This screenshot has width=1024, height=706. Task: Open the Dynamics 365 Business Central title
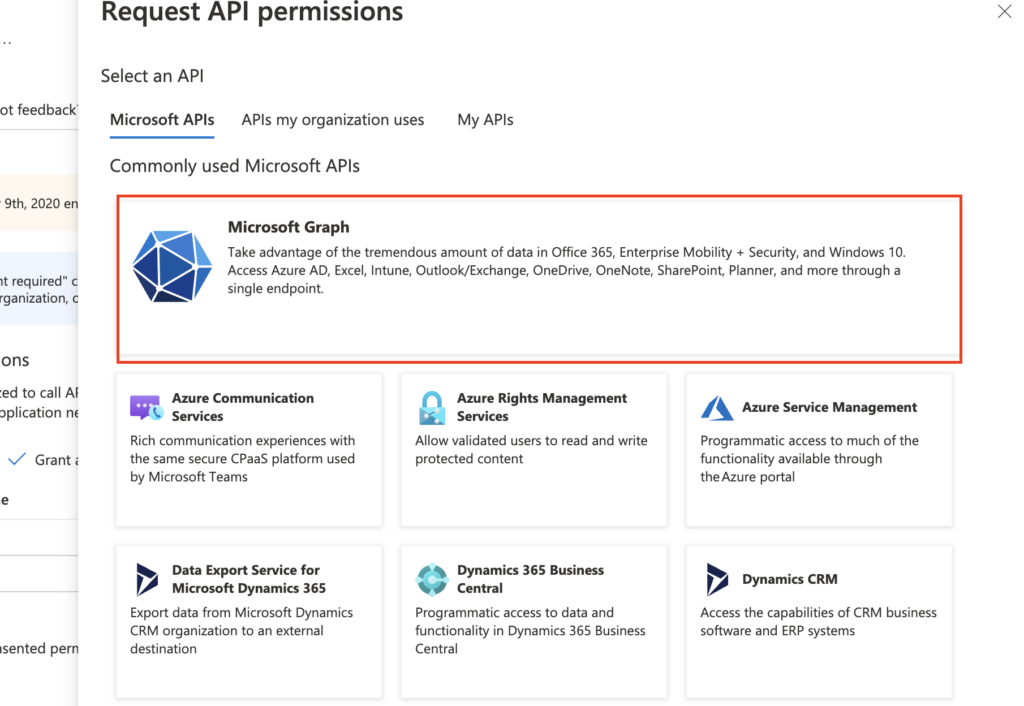pos(530,579)
